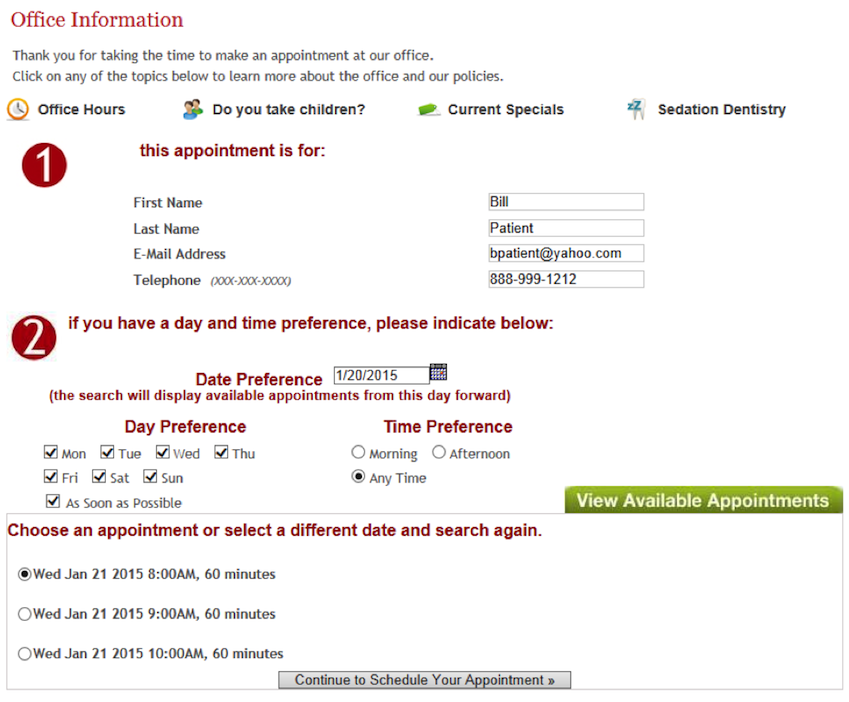Select the Afternoon time preference

coord(439,453)
